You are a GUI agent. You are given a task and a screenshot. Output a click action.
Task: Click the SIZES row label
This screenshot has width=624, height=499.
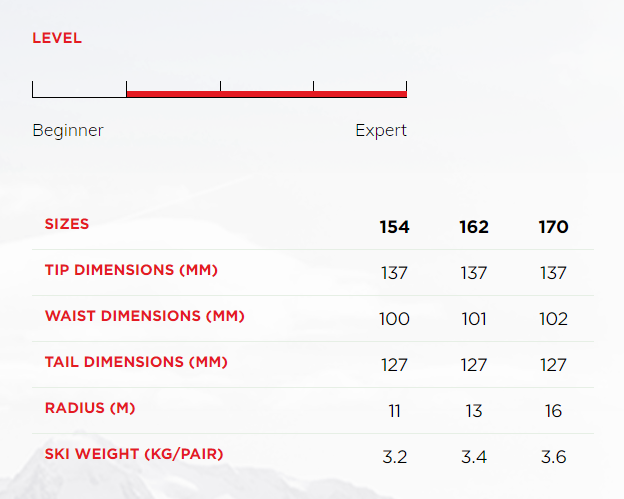coord(67,224)
